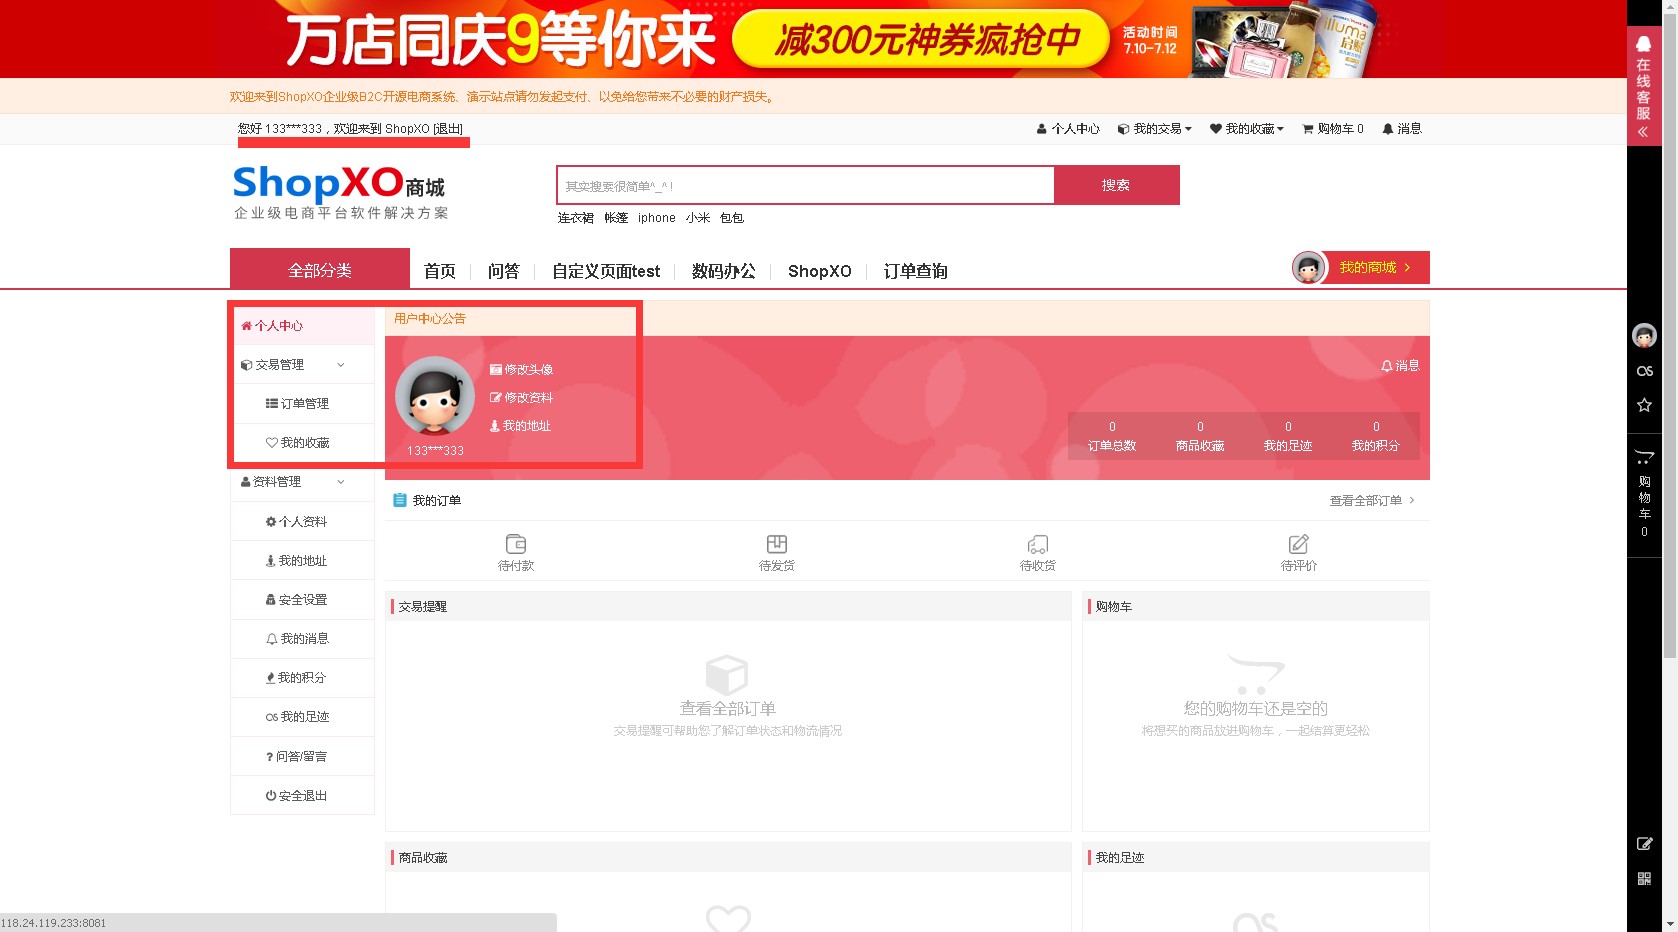Show the QR code icon in right sidebar
The height and width of the screenshot is (932, 1678).
pyautogui.click(x=1644, y=878)
